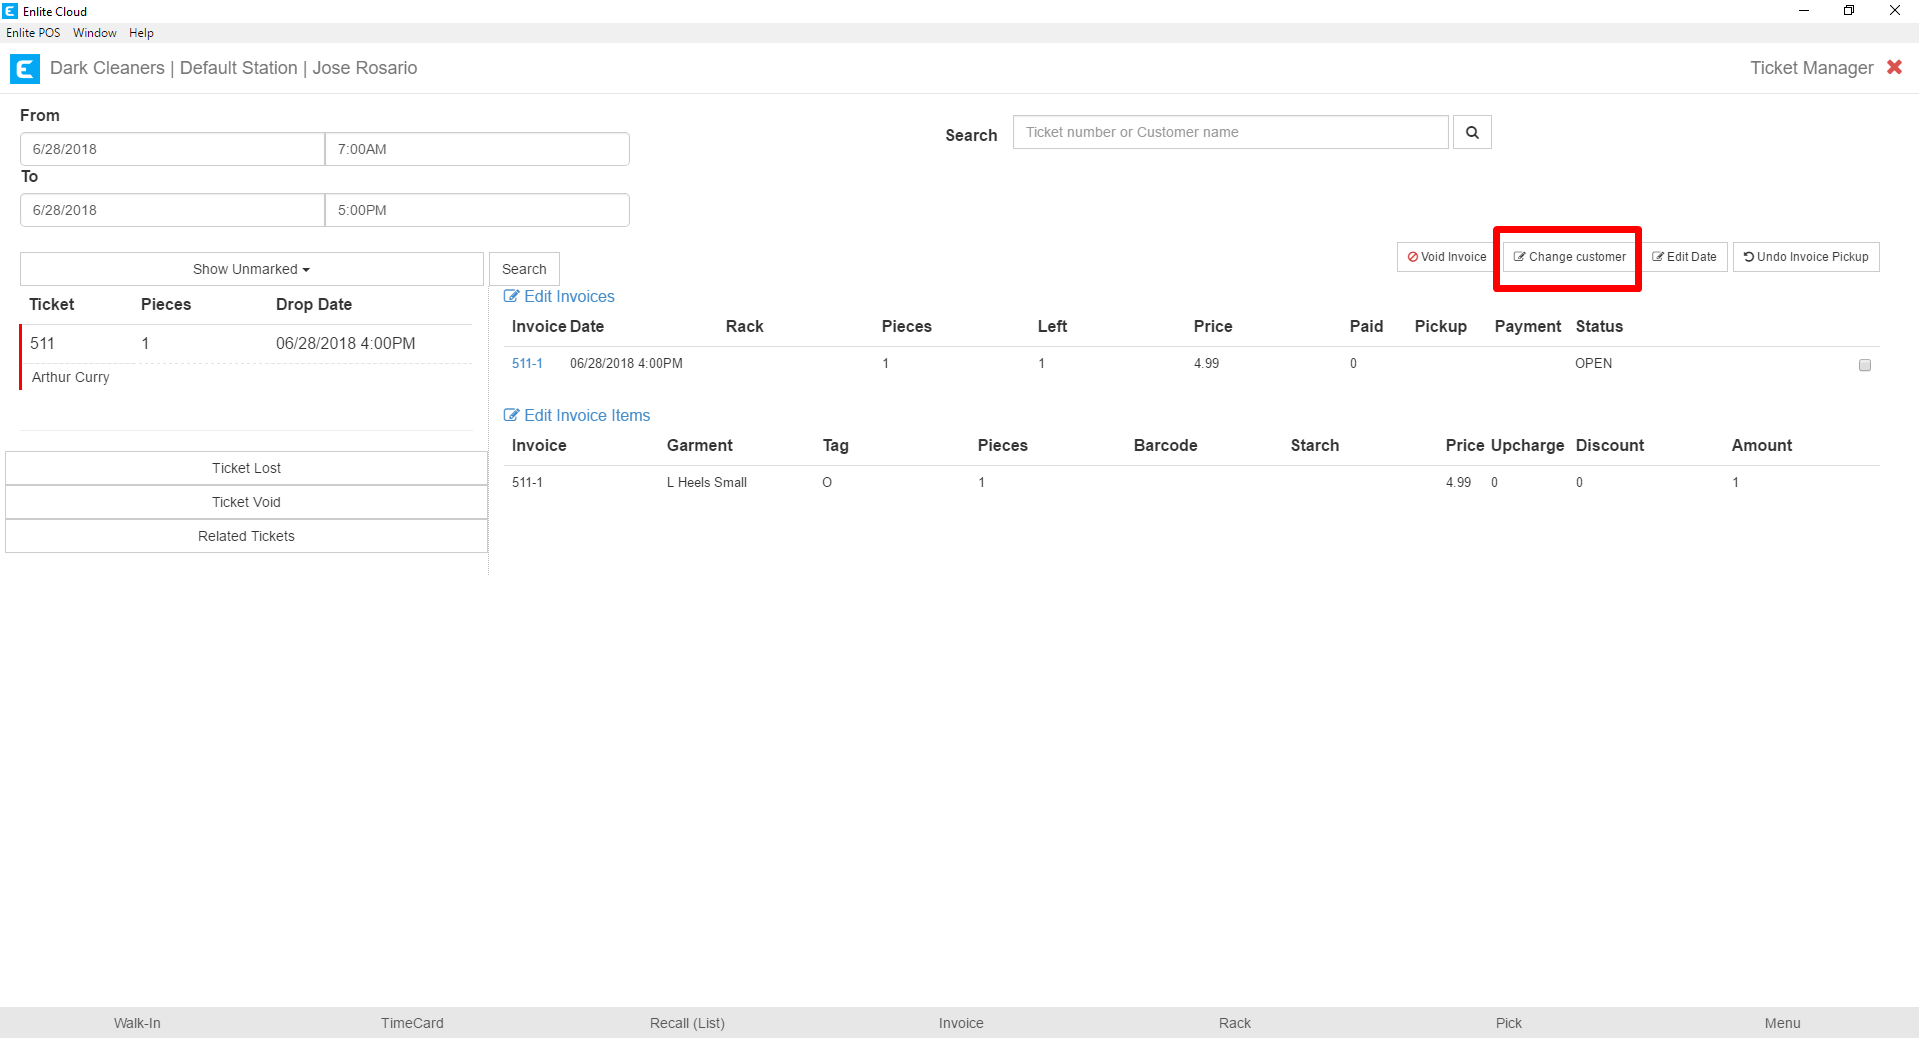Click the Garment column header
1919x1038 pixels.
(700, 445)
